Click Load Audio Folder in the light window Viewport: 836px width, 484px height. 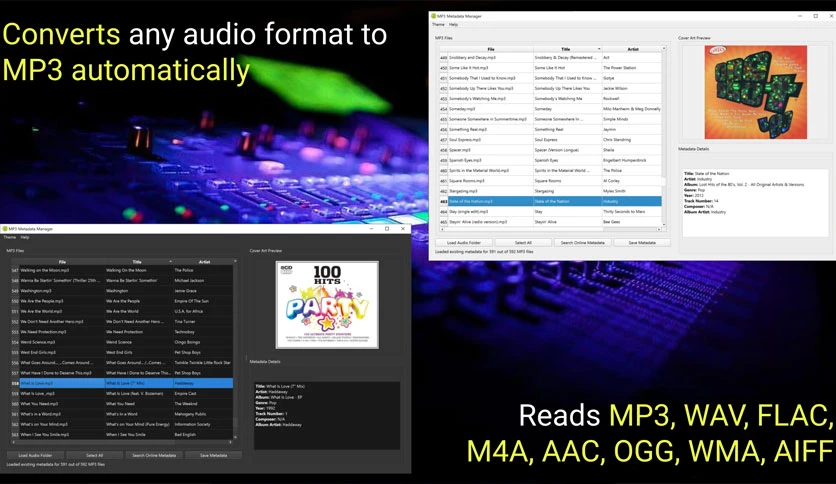pyautogui.click(x=463, y=243)
